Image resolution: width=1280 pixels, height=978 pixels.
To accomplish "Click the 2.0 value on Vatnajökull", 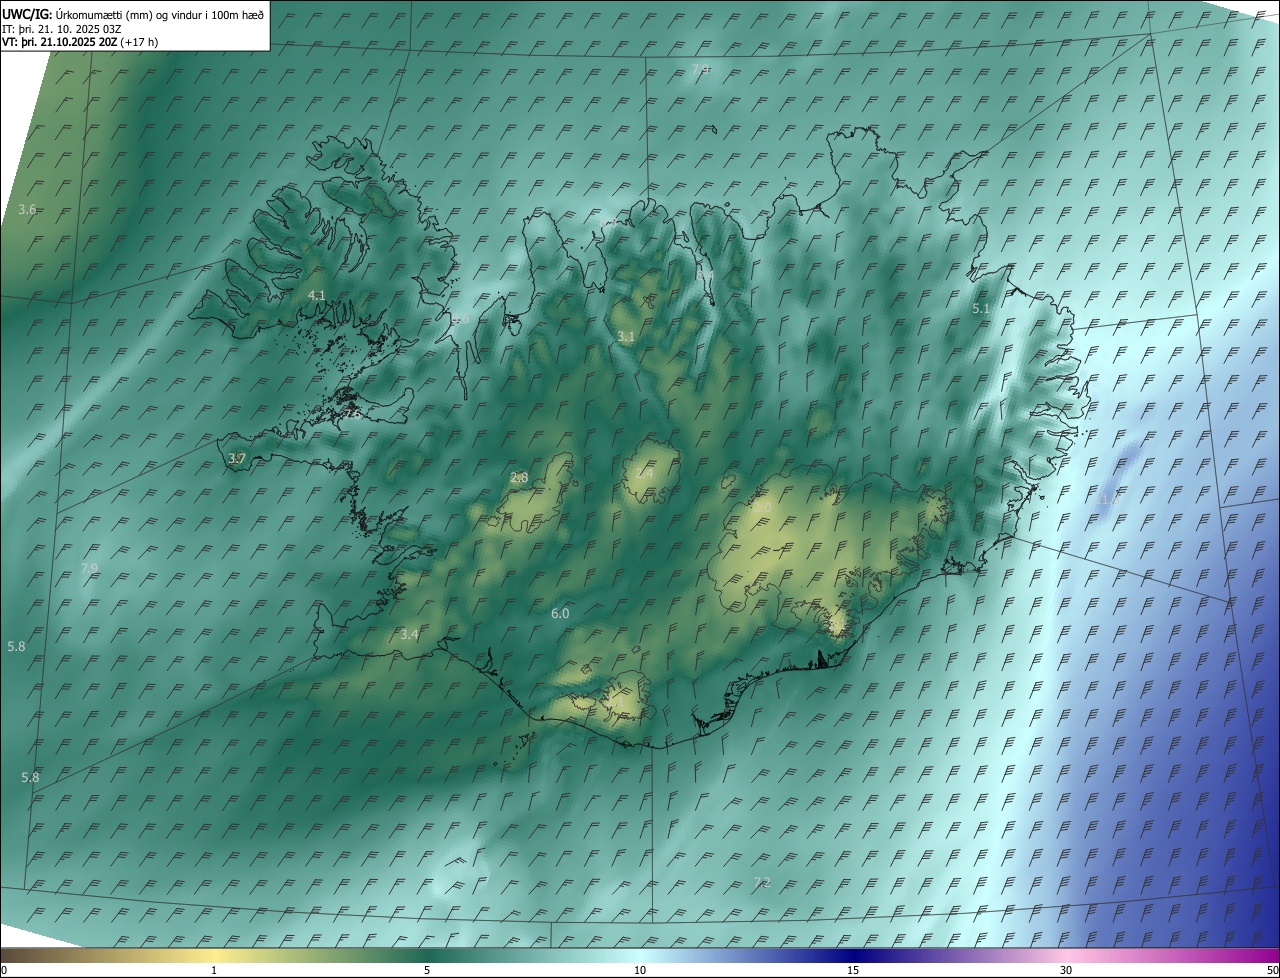I will [x=762, y=508].
